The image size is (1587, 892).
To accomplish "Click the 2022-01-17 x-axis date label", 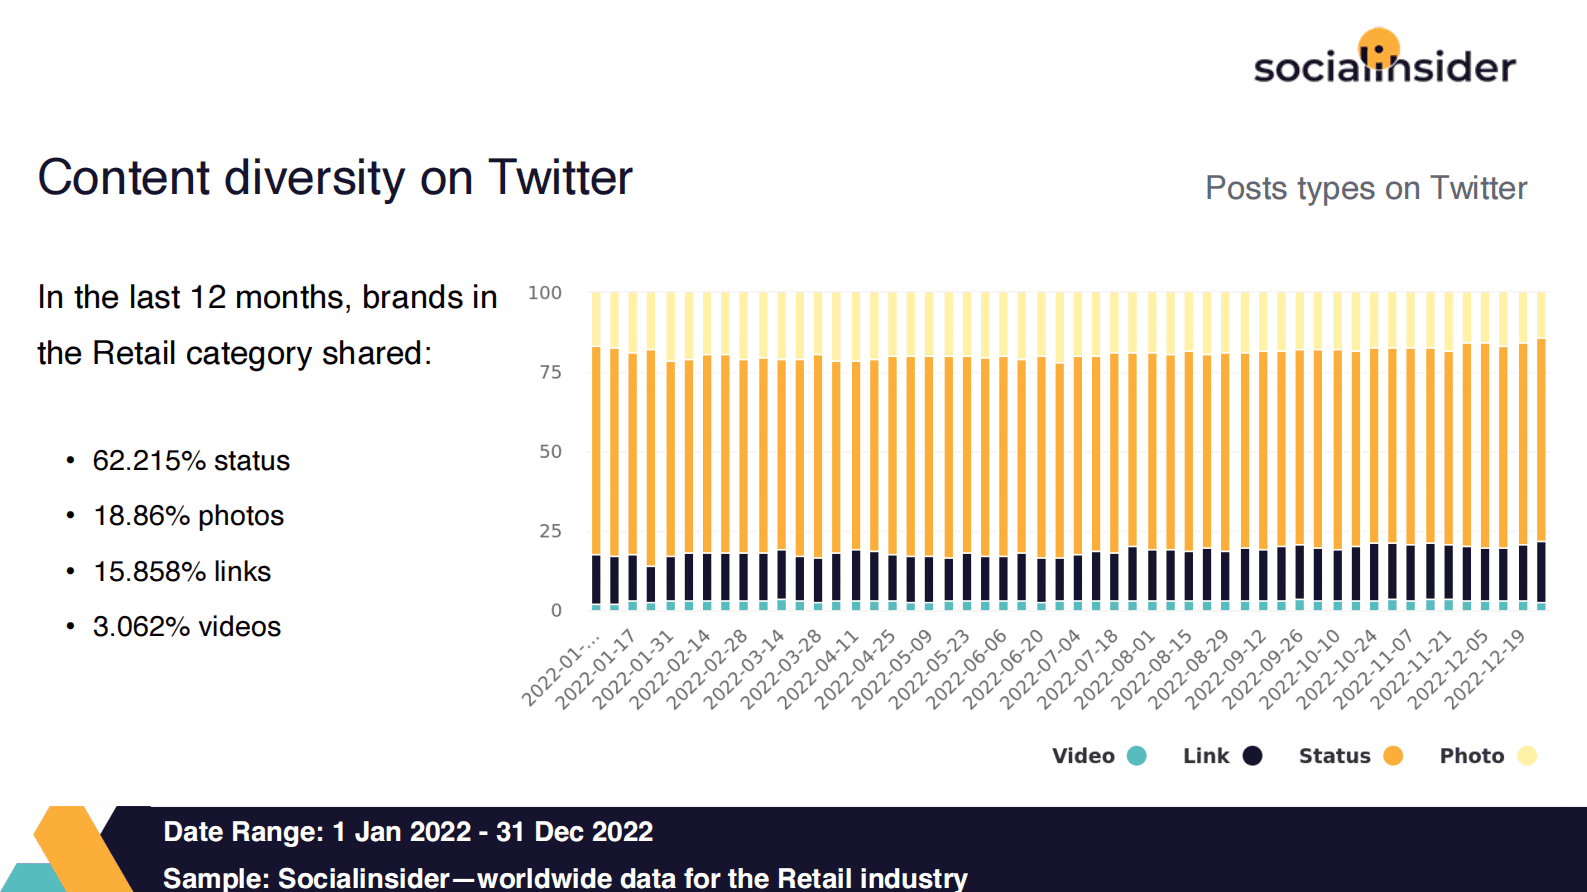I will 597,668.
